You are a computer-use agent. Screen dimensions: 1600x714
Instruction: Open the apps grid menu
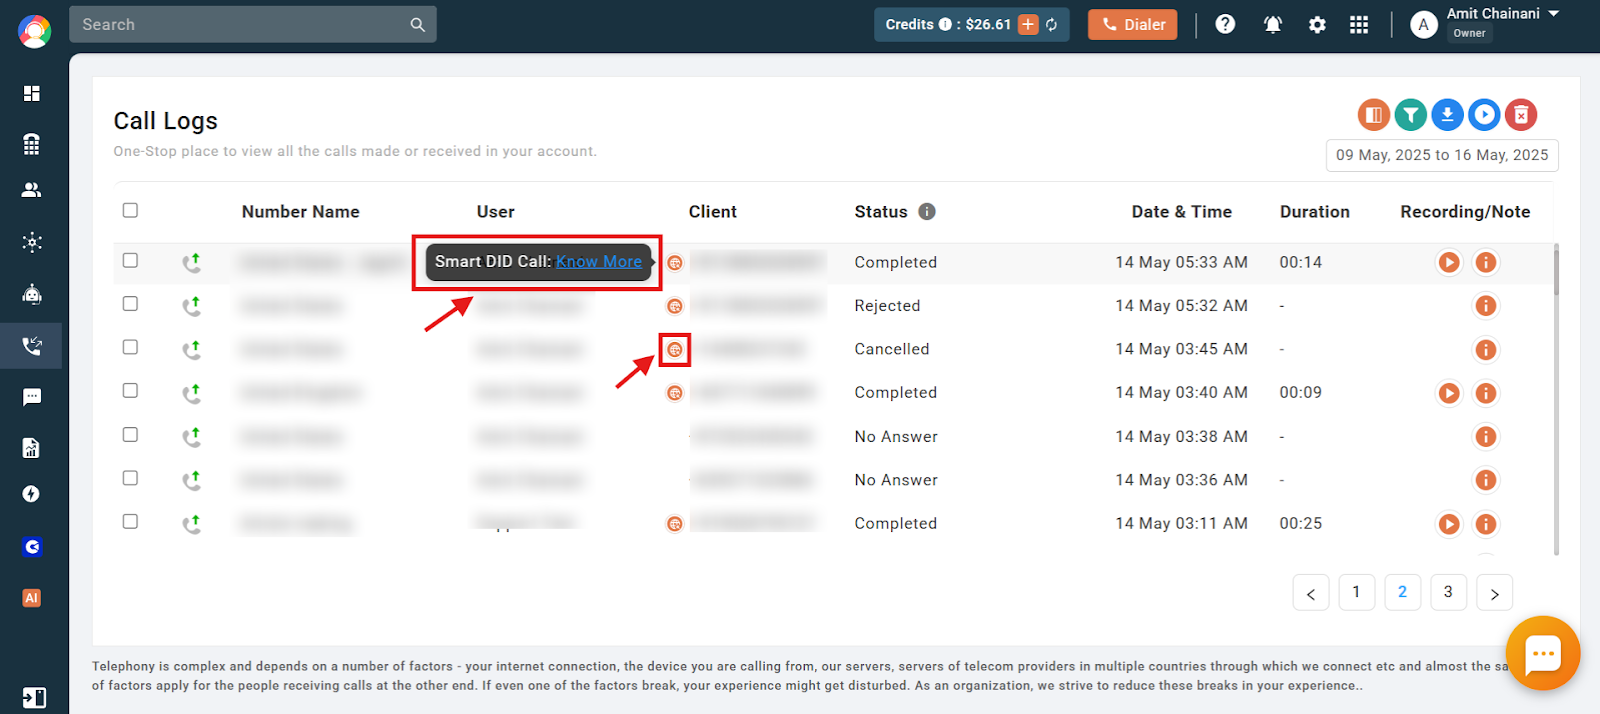[1359, 25]
